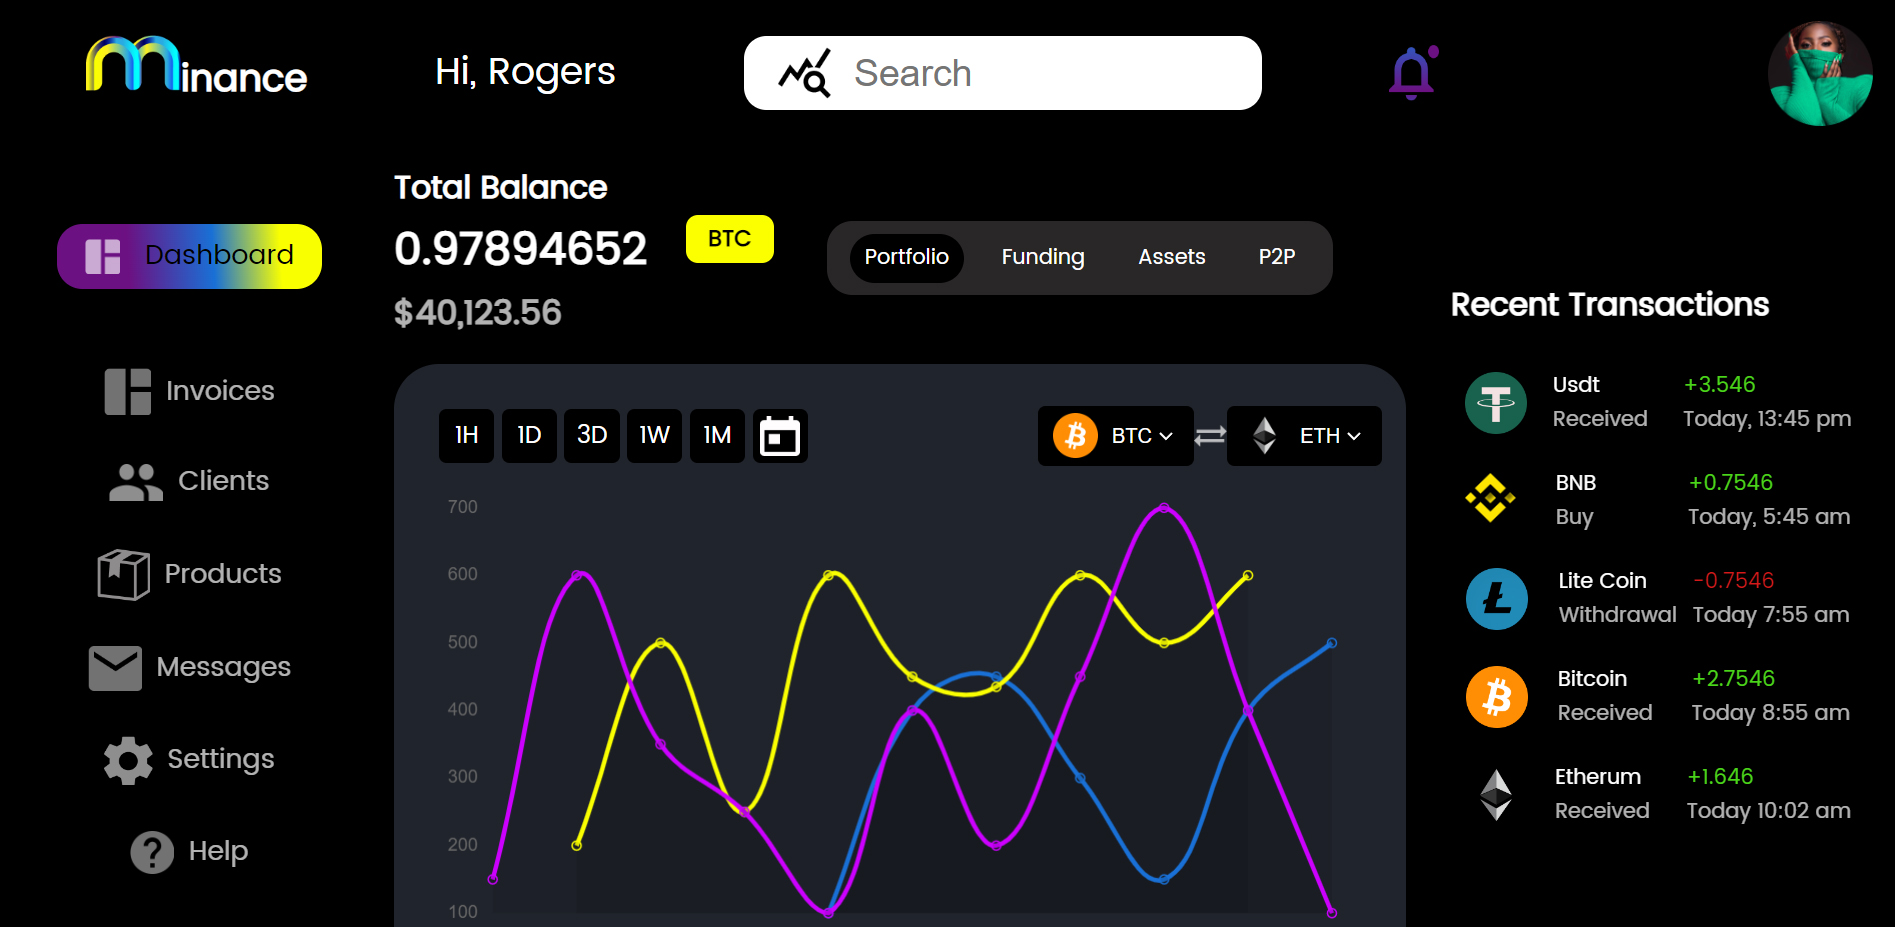
Task: Click the yellow BTC currency badge
Action: coord(730,239)
